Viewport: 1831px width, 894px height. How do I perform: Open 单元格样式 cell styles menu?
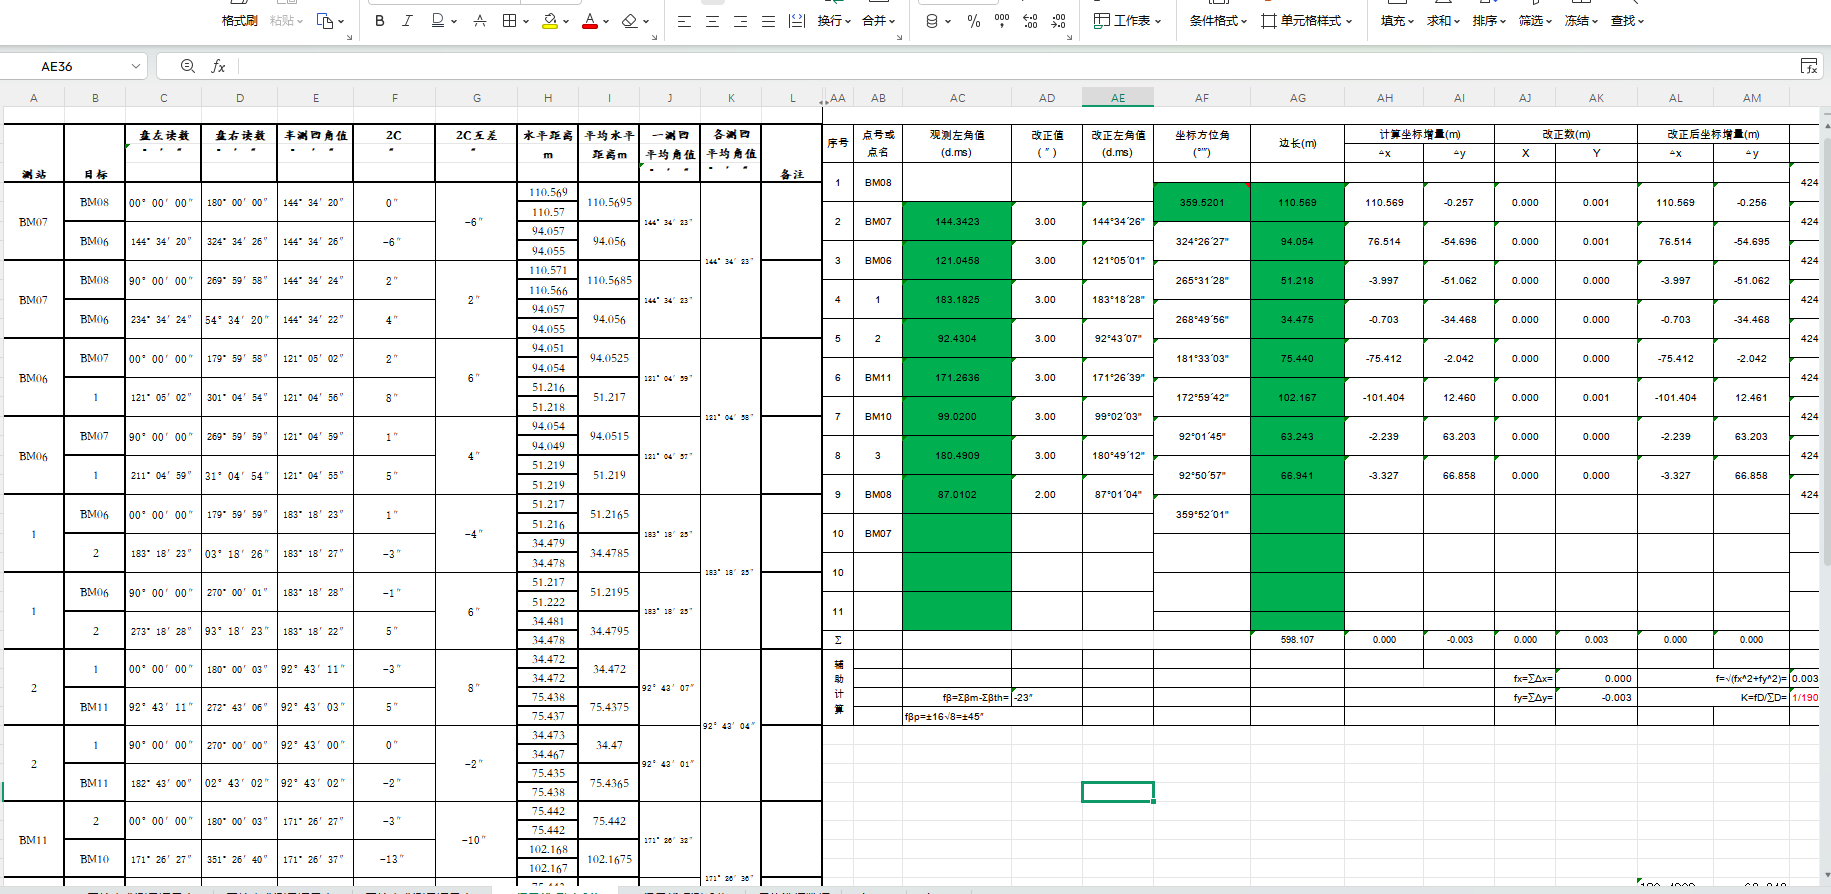(x=1307, y=21)
